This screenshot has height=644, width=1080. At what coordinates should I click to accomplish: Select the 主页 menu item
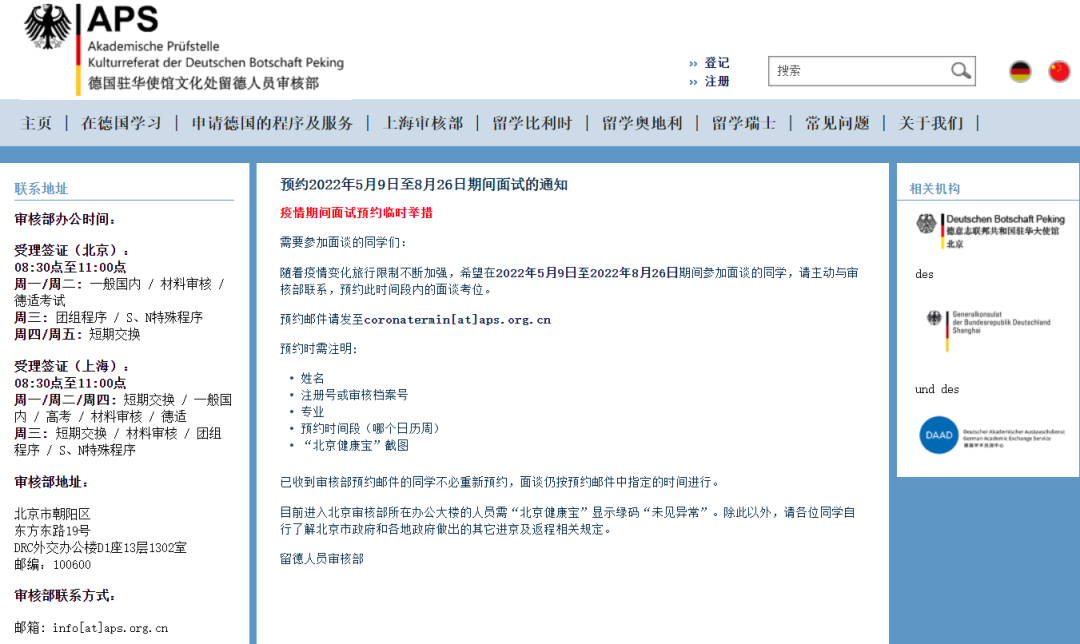[x=35, y=122]
